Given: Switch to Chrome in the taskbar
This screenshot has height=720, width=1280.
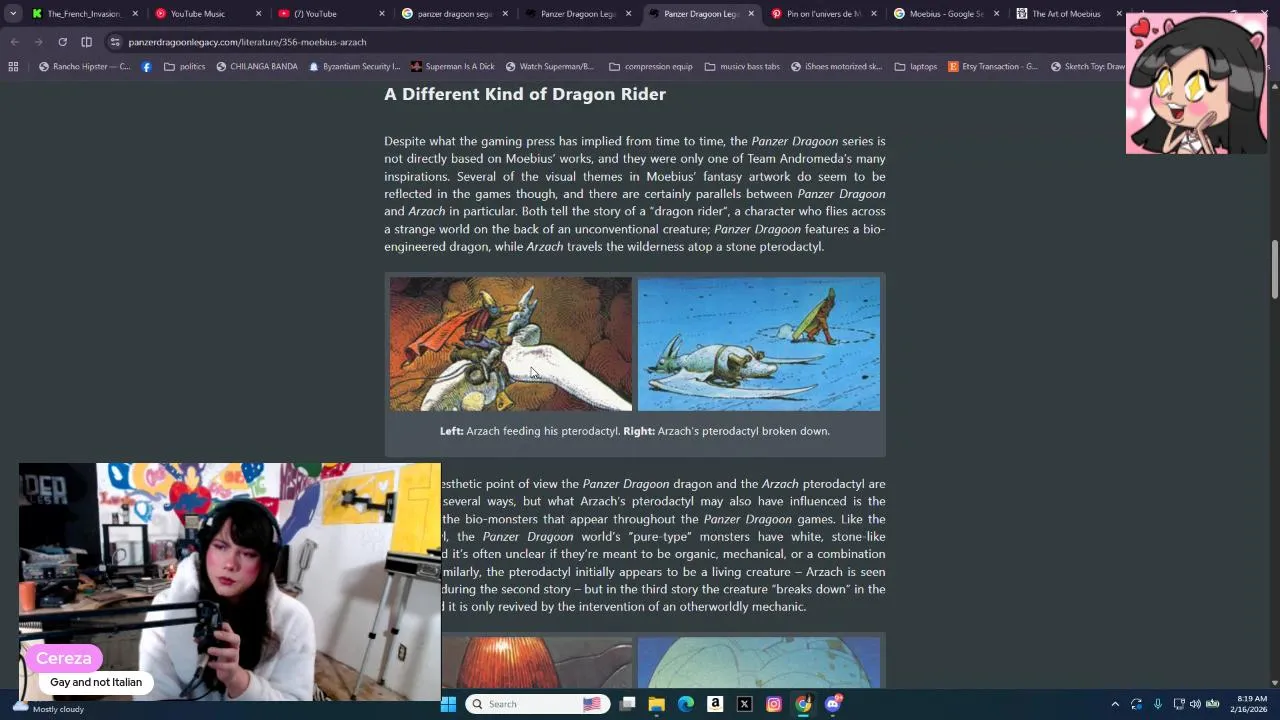Looking at the screenshot, I should tap(803, 704).
